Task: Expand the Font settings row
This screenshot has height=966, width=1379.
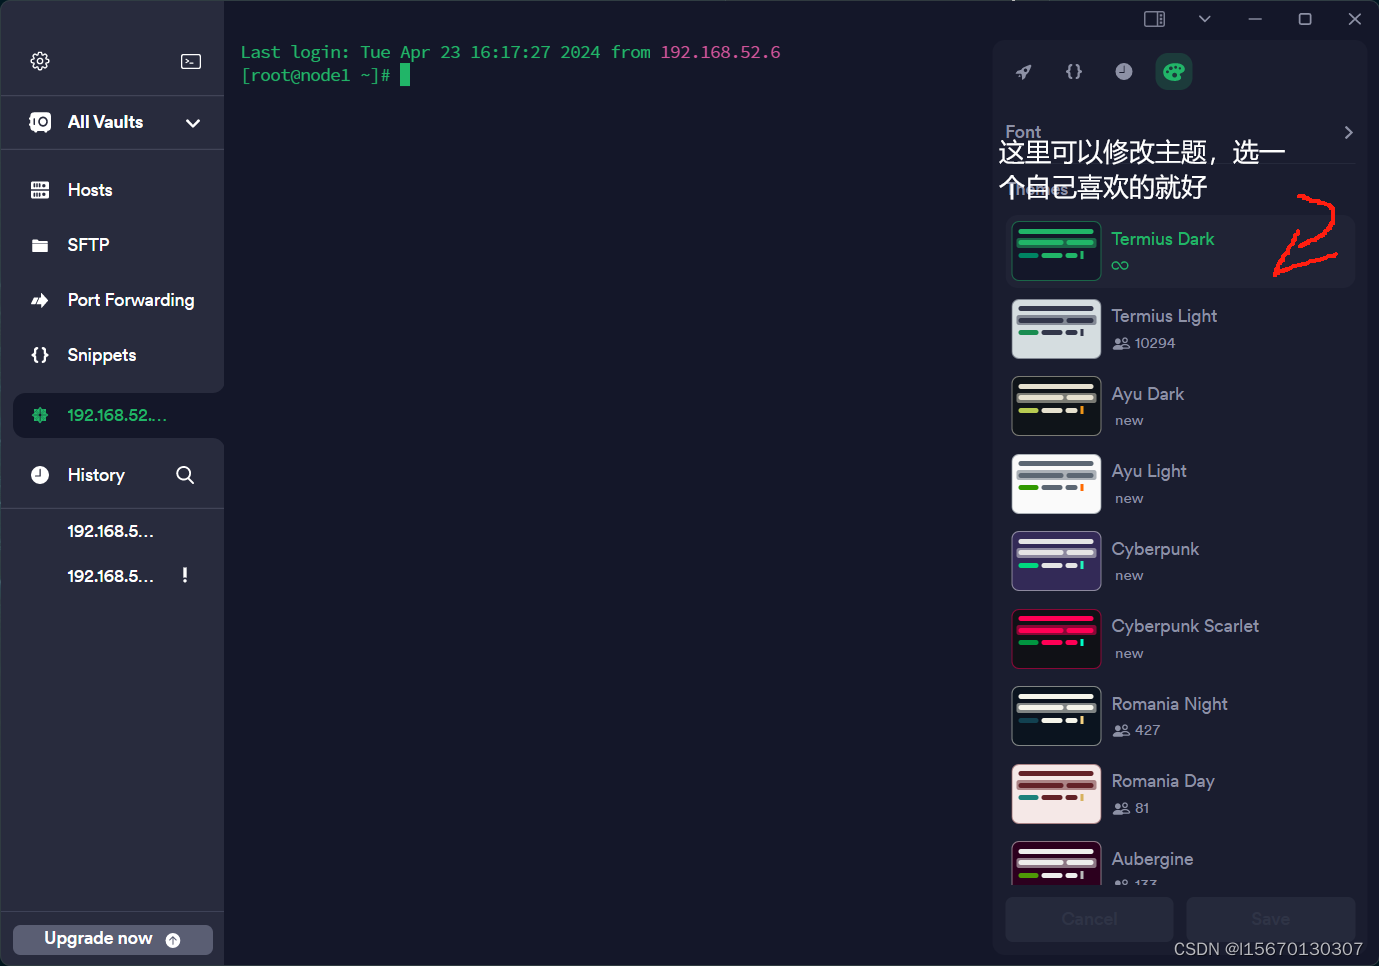Action: click(x=1347, y=131)
